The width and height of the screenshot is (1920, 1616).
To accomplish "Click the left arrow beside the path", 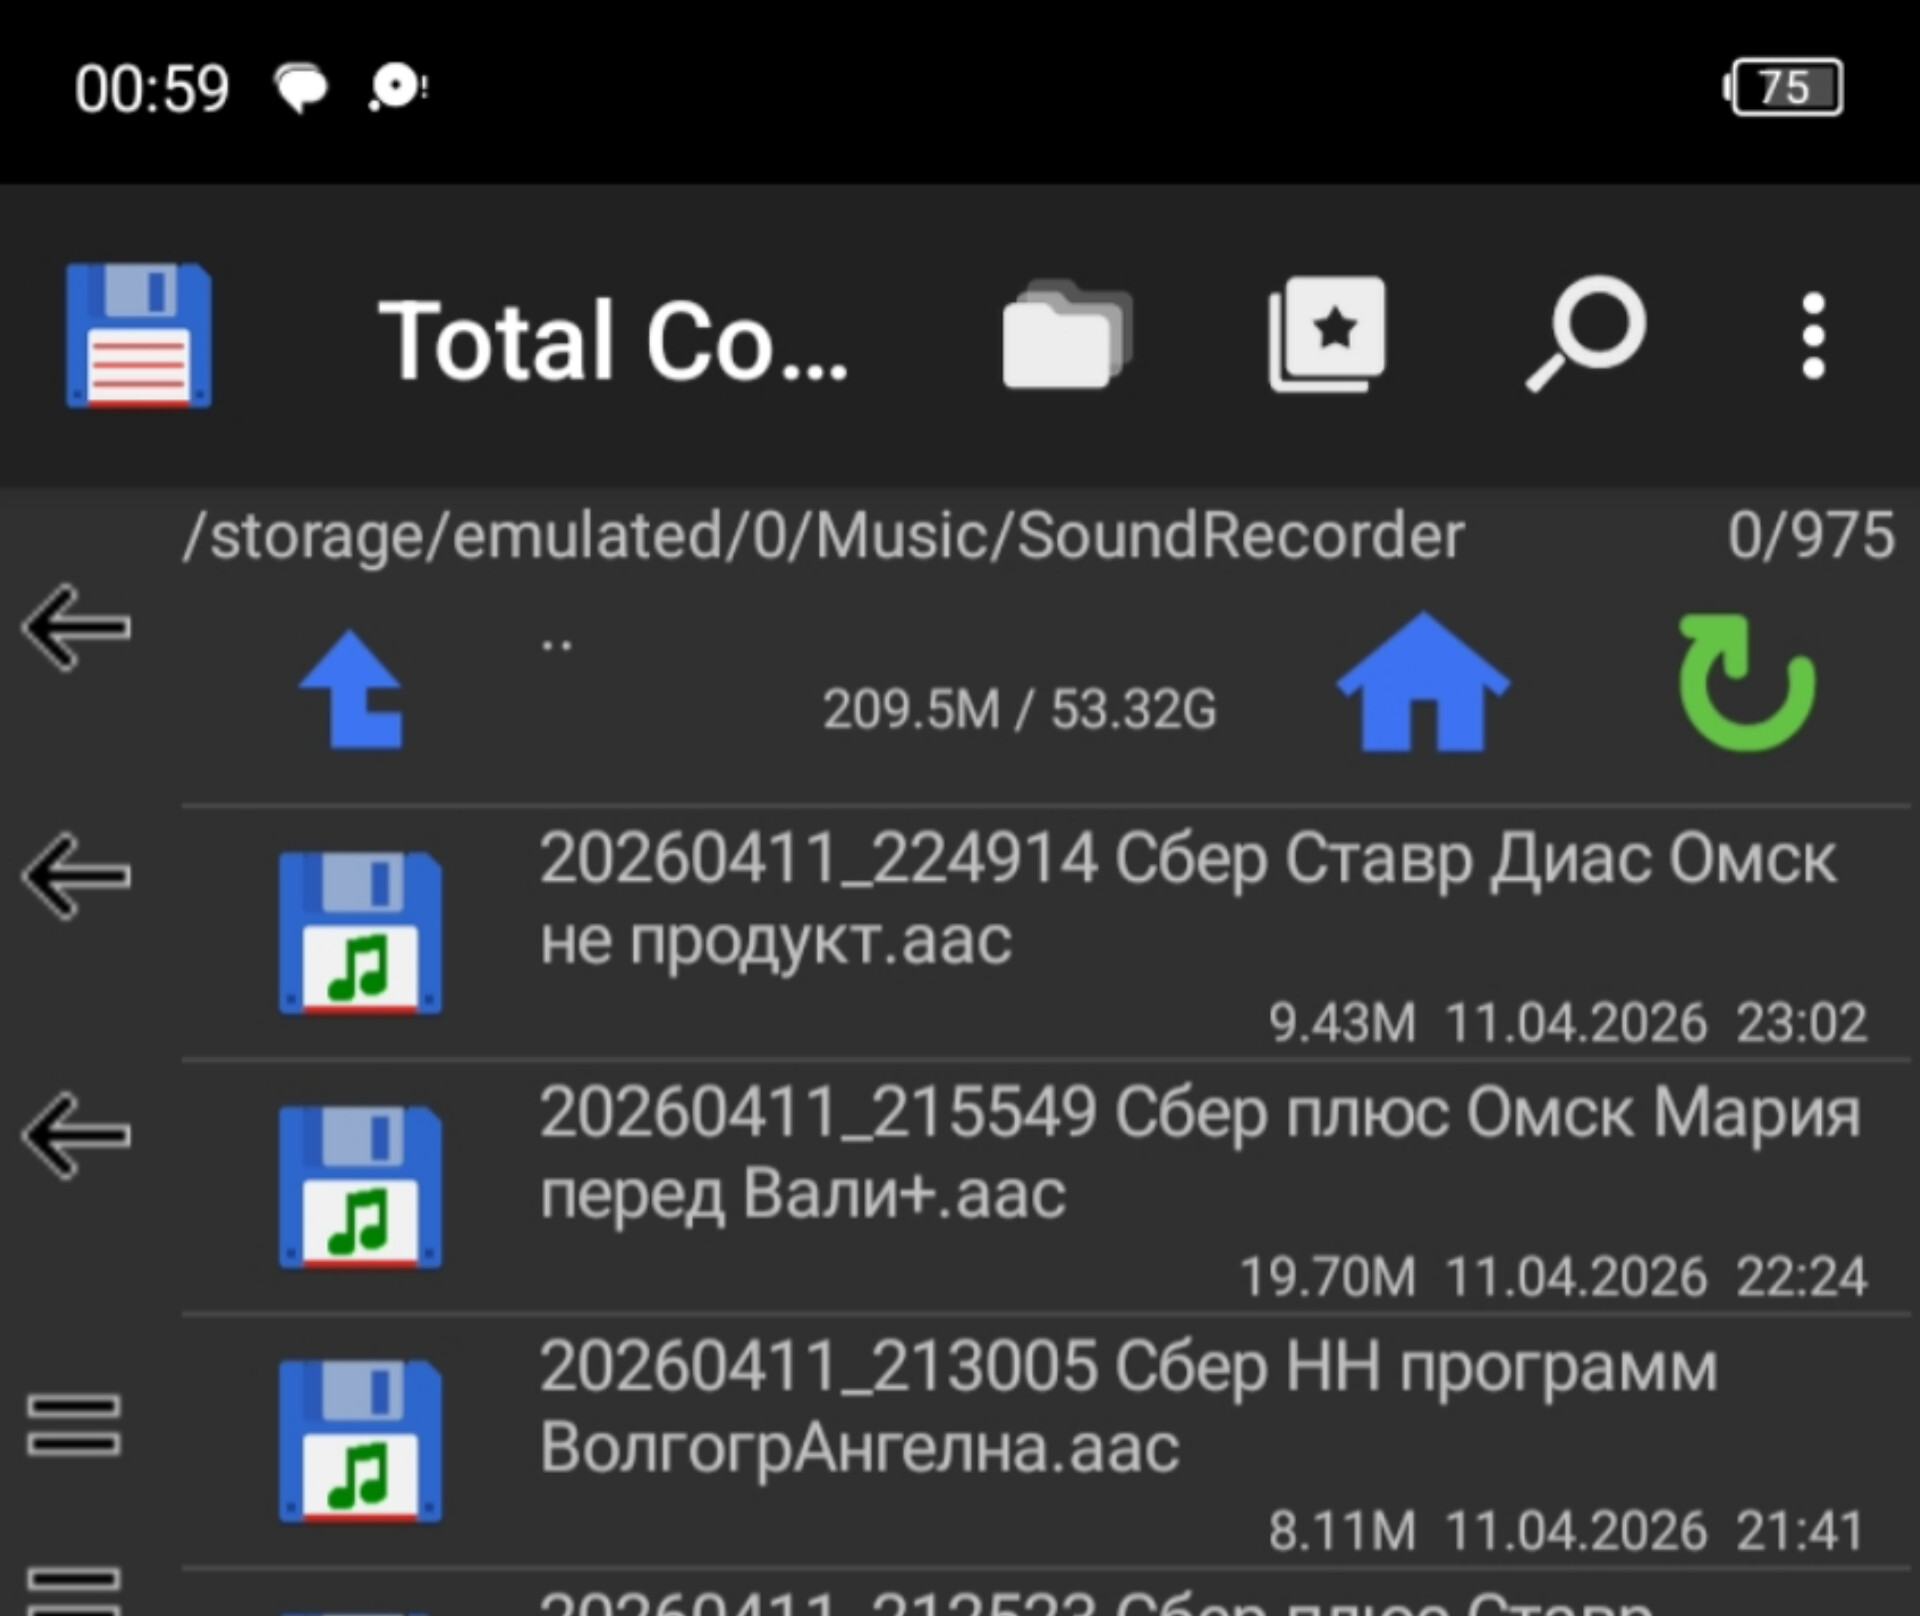I will [76, 627].
